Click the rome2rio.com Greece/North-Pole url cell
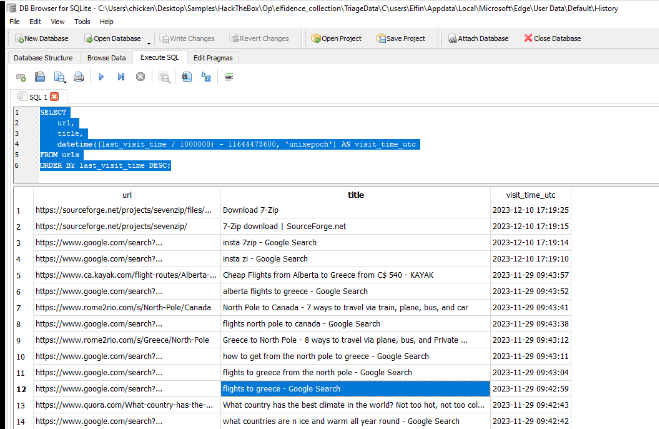Image resolution: width=659 pixels, height=429 pixels. point(127,340)
